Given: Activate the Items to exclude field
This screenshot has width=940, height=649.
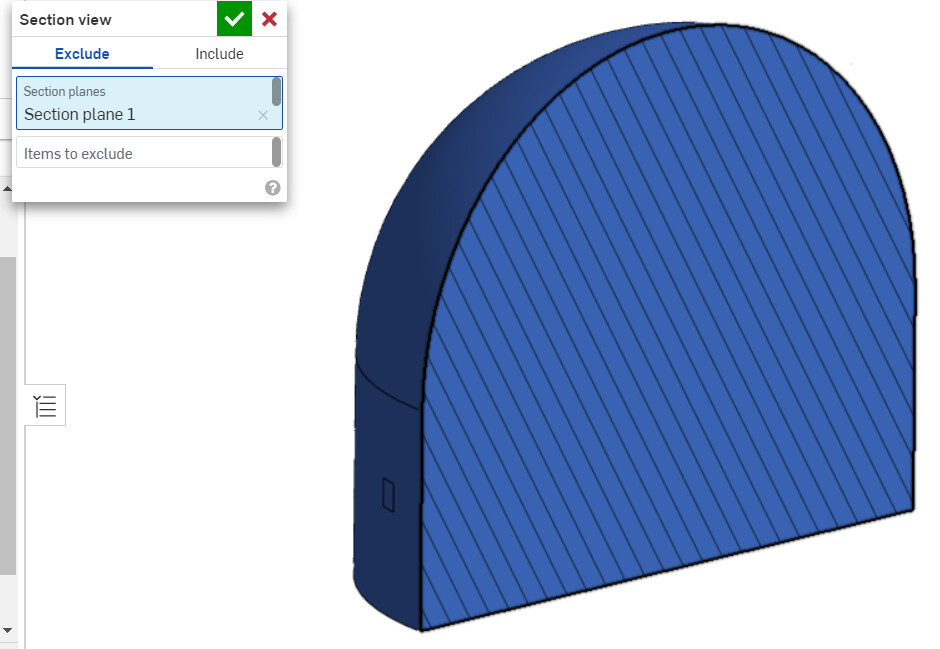Looking at the screenshot, I should pos(149,153).
